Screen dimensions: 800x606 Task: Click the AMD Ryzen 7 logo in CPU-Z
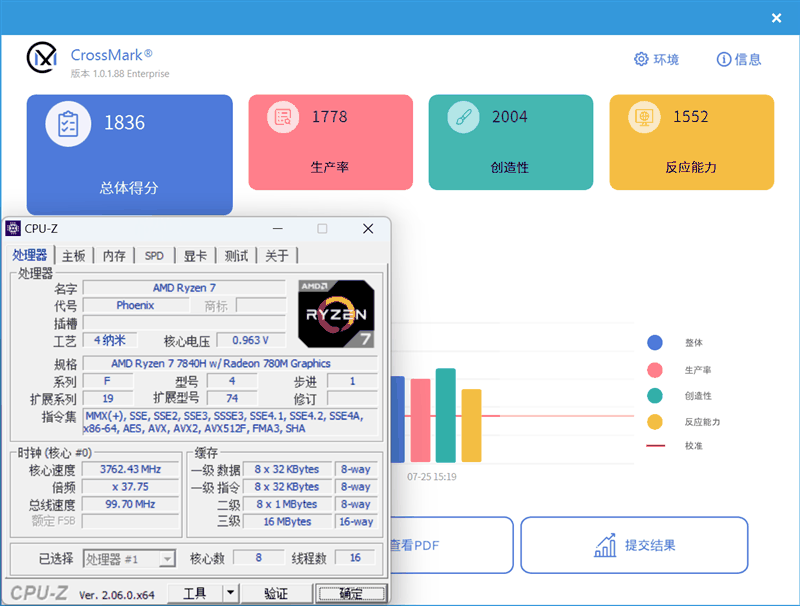[x=338, y=313]
